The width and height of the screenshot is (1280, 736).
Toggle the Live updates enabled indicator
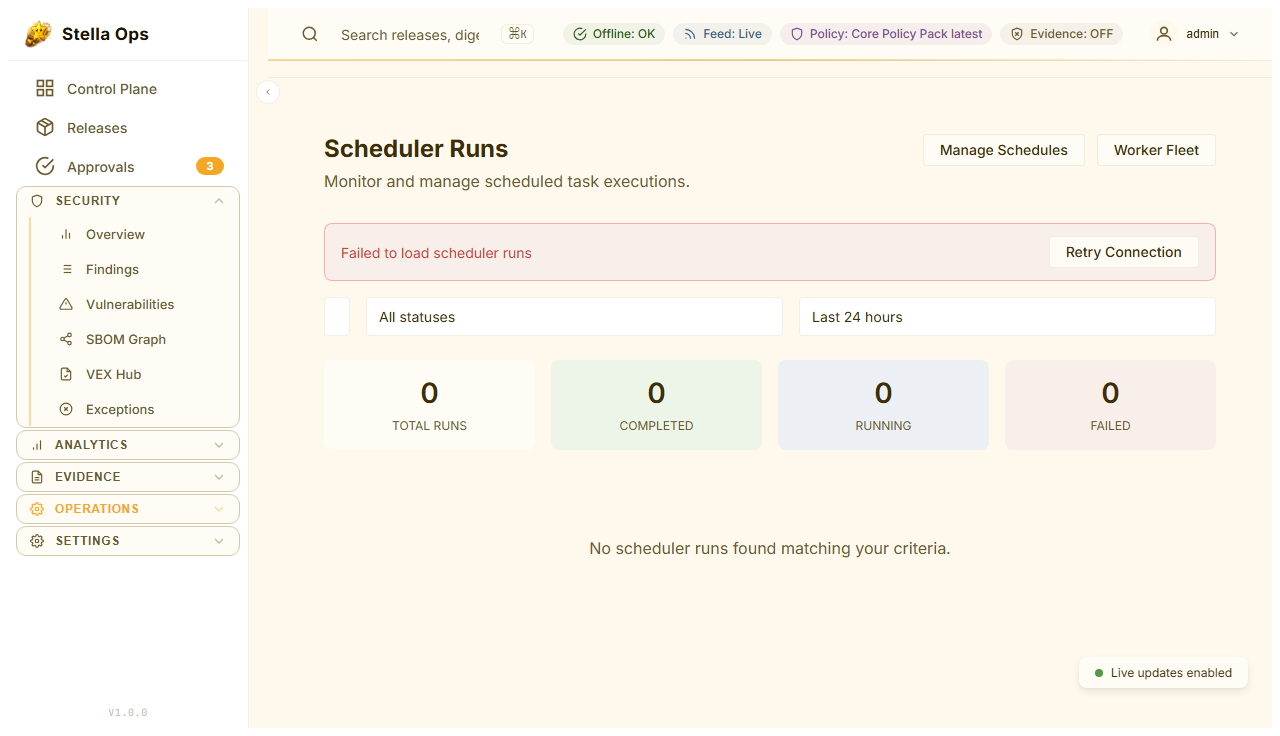coord(1163,673)
